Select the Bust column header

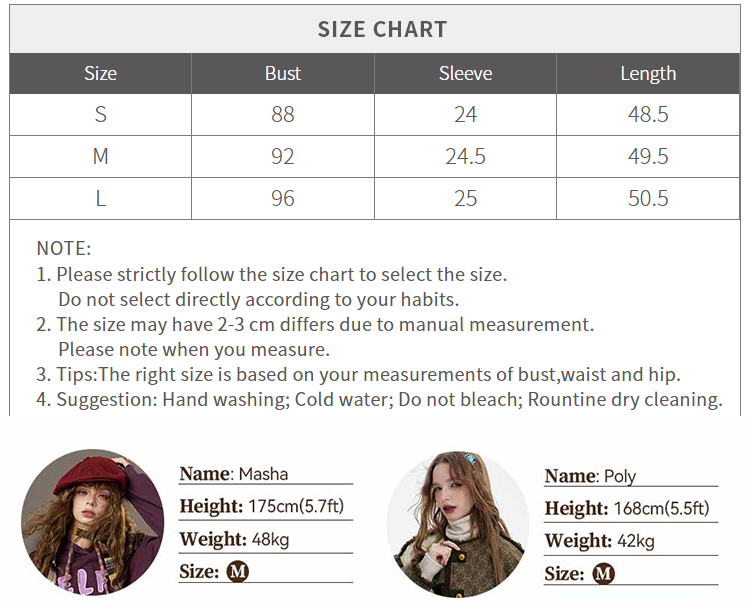pyautogui.click(x=283, y=73)
